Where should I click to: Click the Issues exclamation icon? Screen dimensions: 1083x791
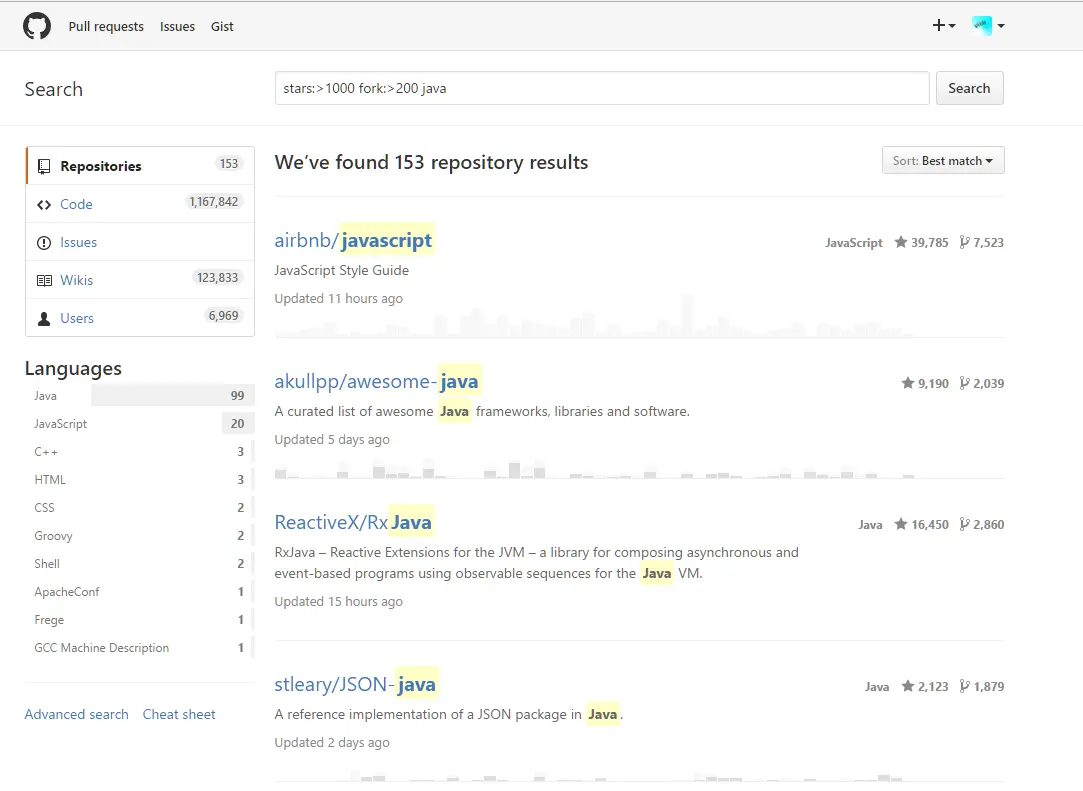point(44,242)
